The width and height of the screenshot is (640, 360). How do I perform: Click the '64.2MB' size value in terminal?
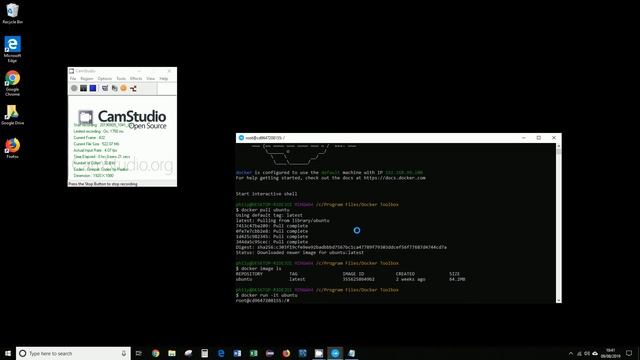pos(457,279)
